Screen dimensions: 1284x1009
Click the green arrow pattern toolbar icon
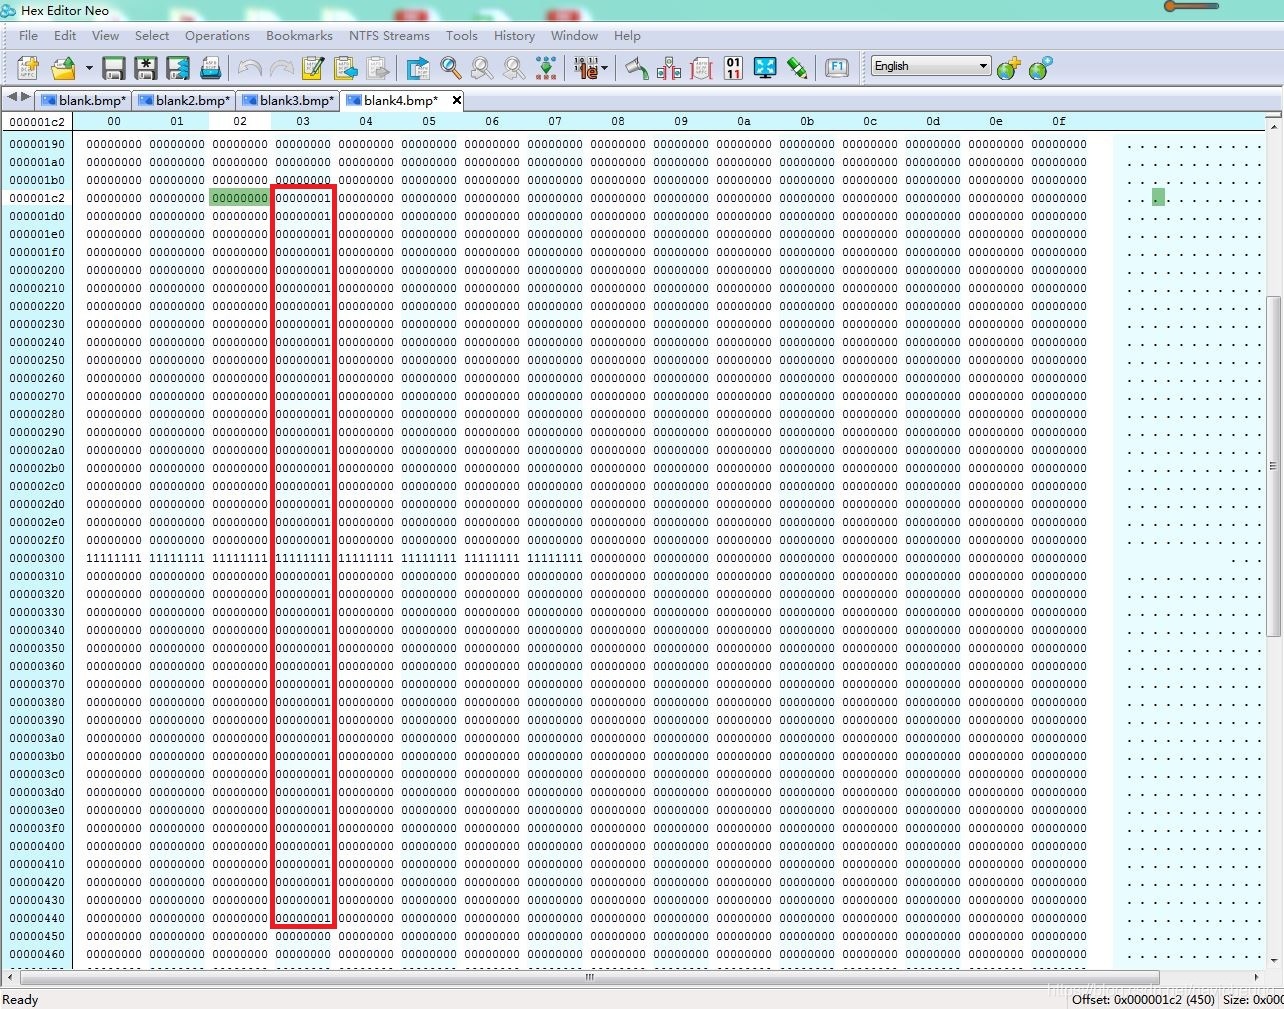click(x=546, y=68)
